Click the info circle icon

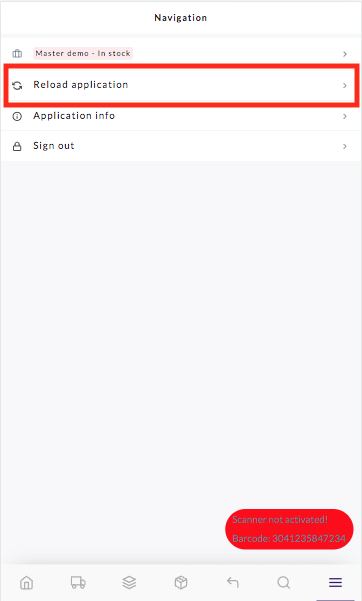coord(17,116)
